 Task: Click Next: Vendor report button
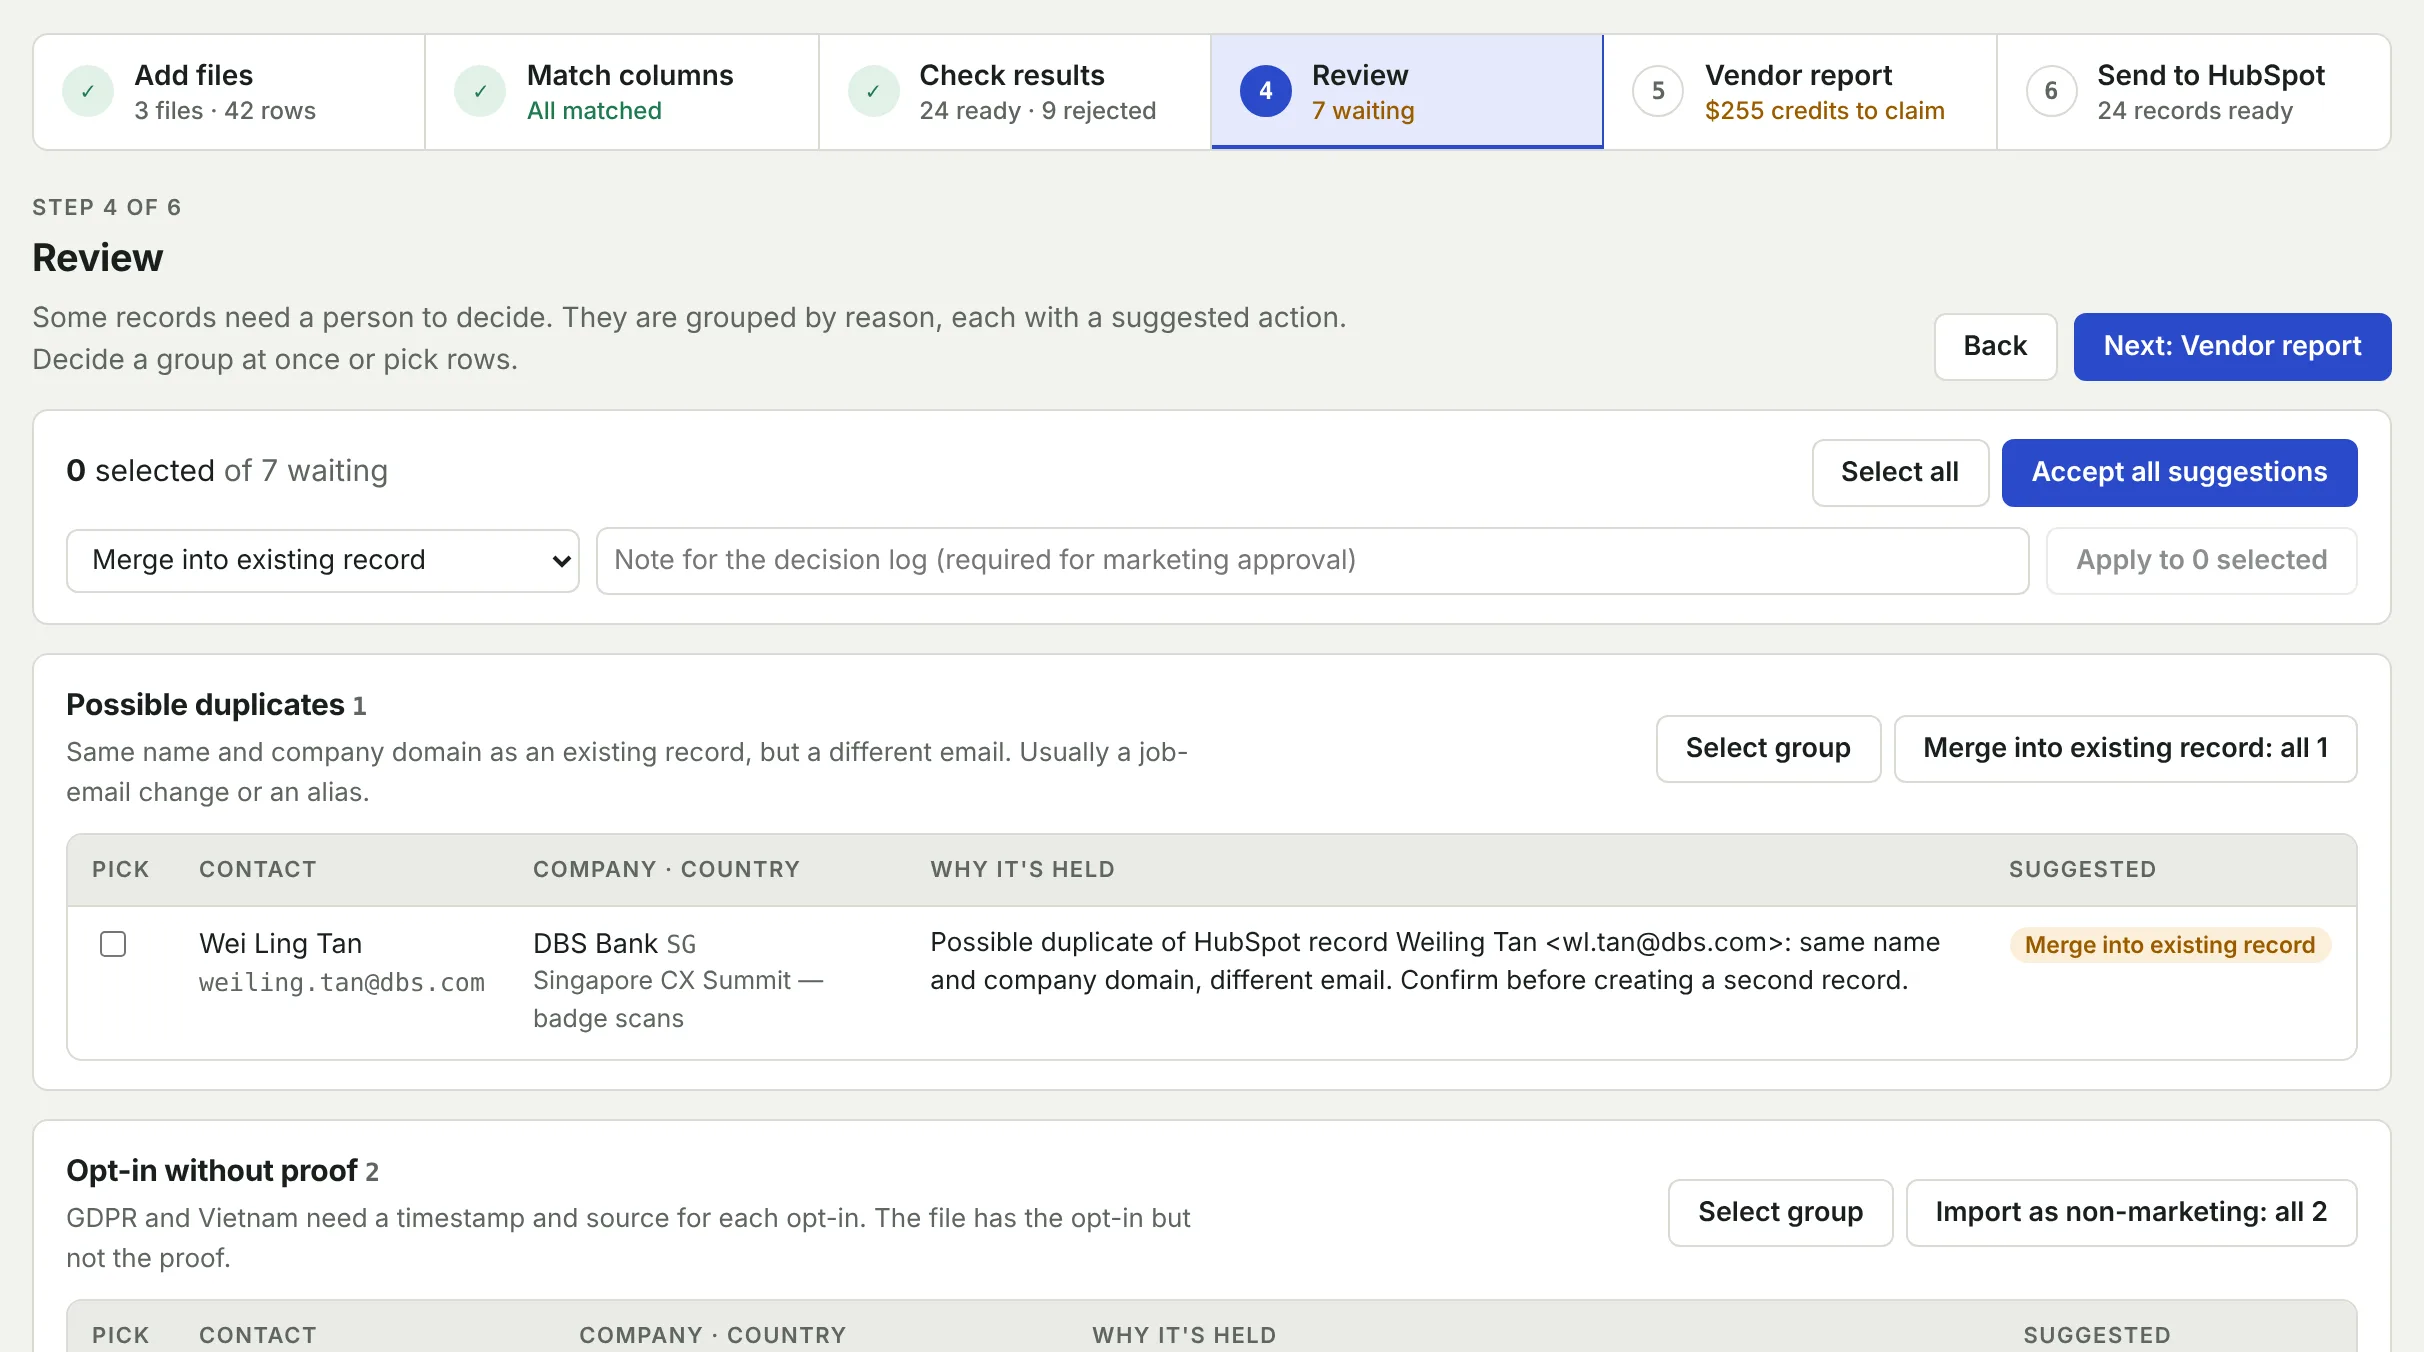2232,347
